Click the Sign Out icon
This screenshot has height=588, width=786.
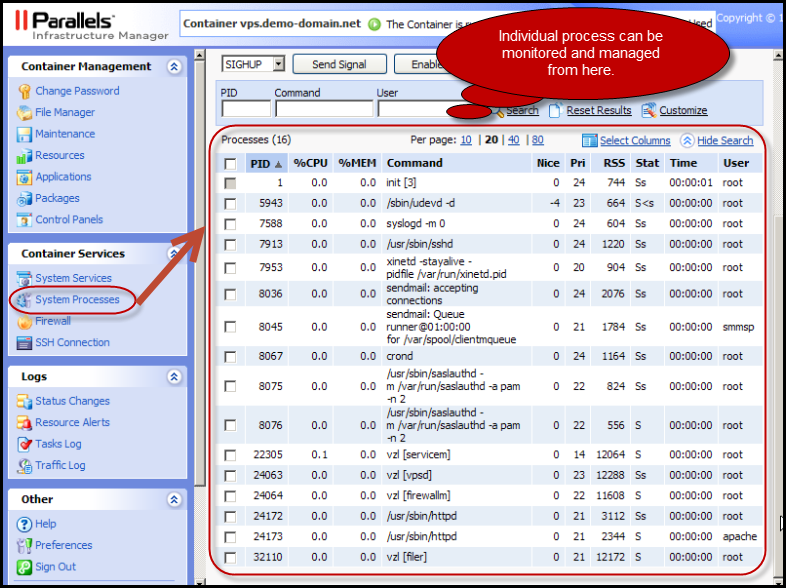point(24,567)
